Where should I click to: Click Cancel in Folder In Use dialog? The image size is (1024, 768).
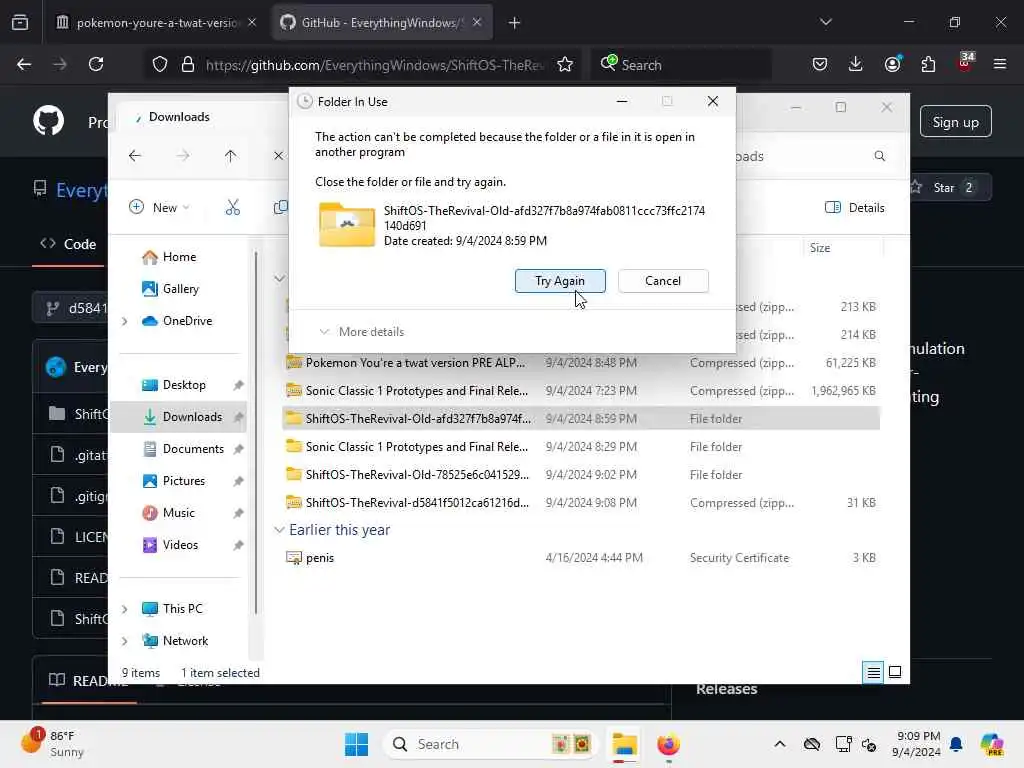[663, 281]
